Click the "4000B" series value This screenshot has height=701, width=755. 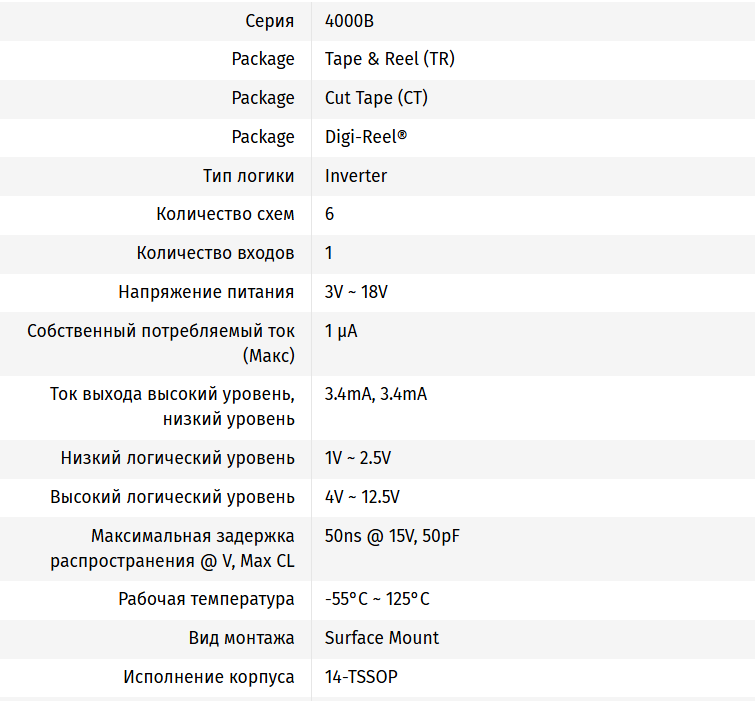pos(350,20)
